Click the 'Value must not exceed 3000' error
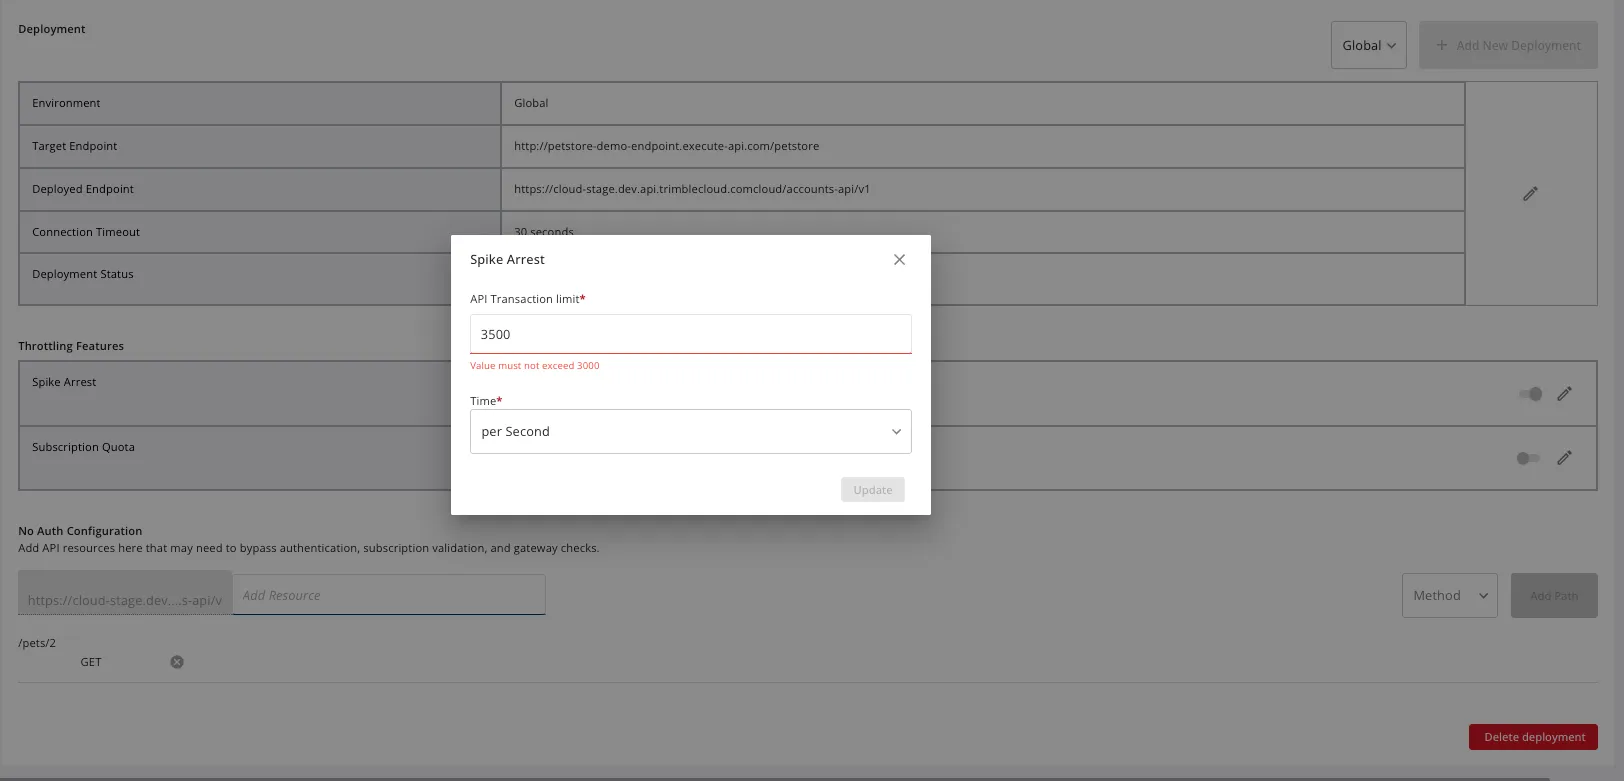Viewport: 1624px width, 781px height. [535, 366]
